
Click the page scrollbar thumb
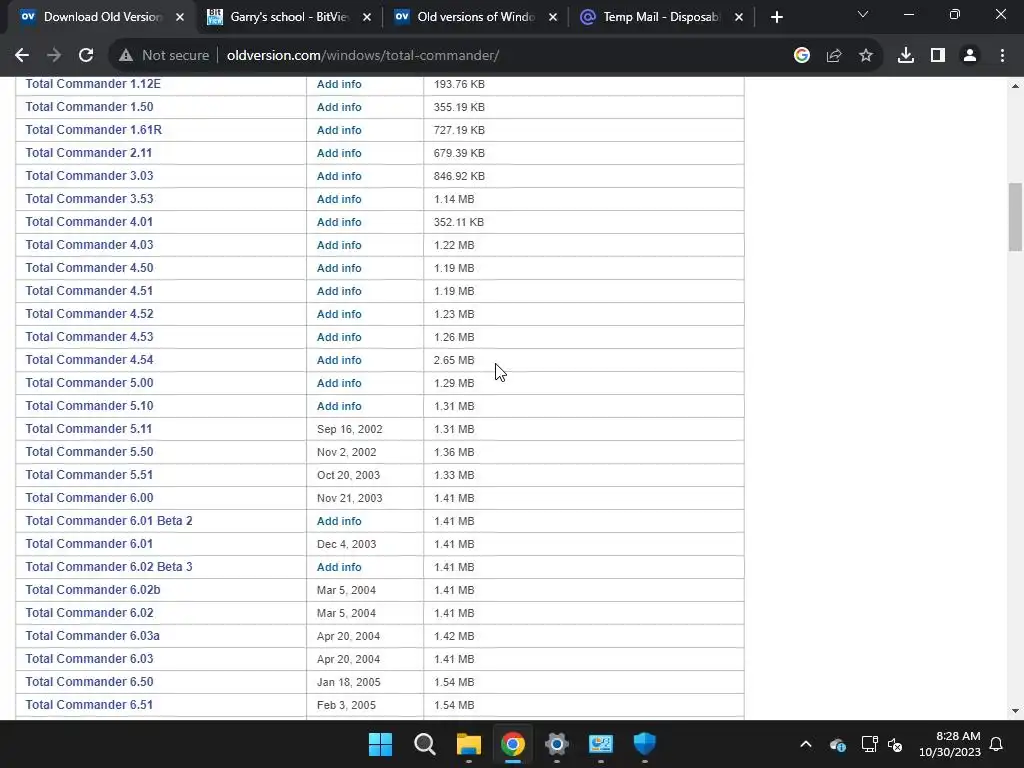1015,217
